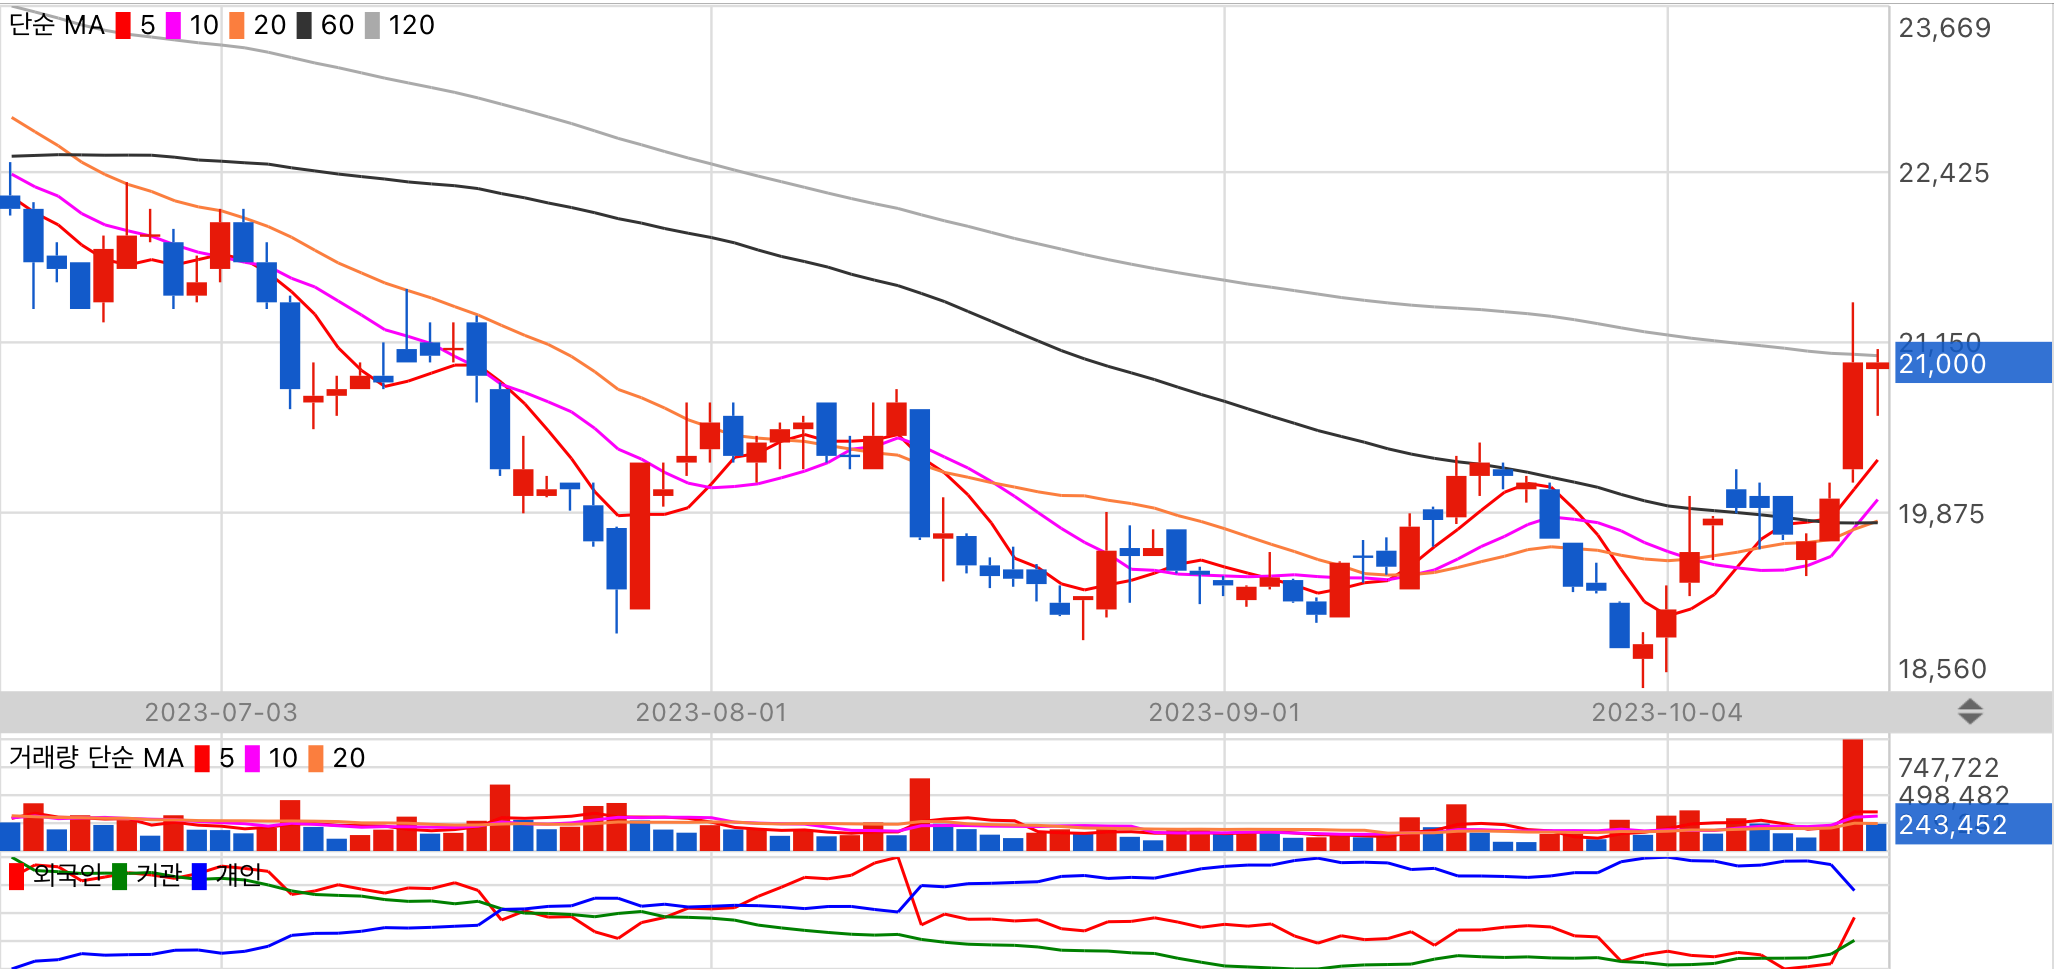Click the 18,560 price axis label
This screenshot has width=2054, height=972.
tap(1942, 669)
